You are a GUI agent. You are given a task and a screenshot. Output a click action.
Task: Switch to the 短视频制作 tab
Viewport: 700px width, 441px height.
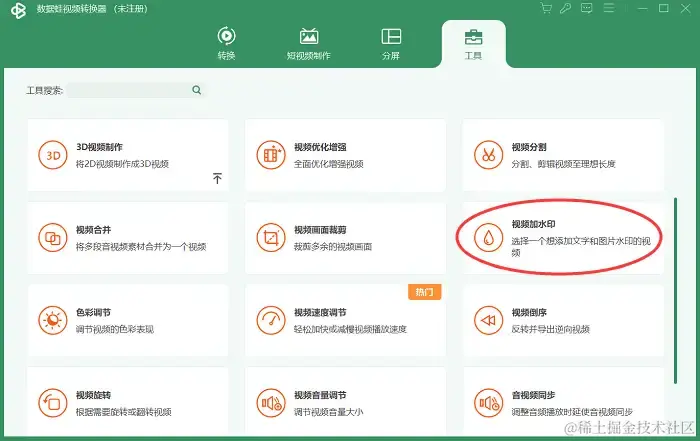(308, 44)
